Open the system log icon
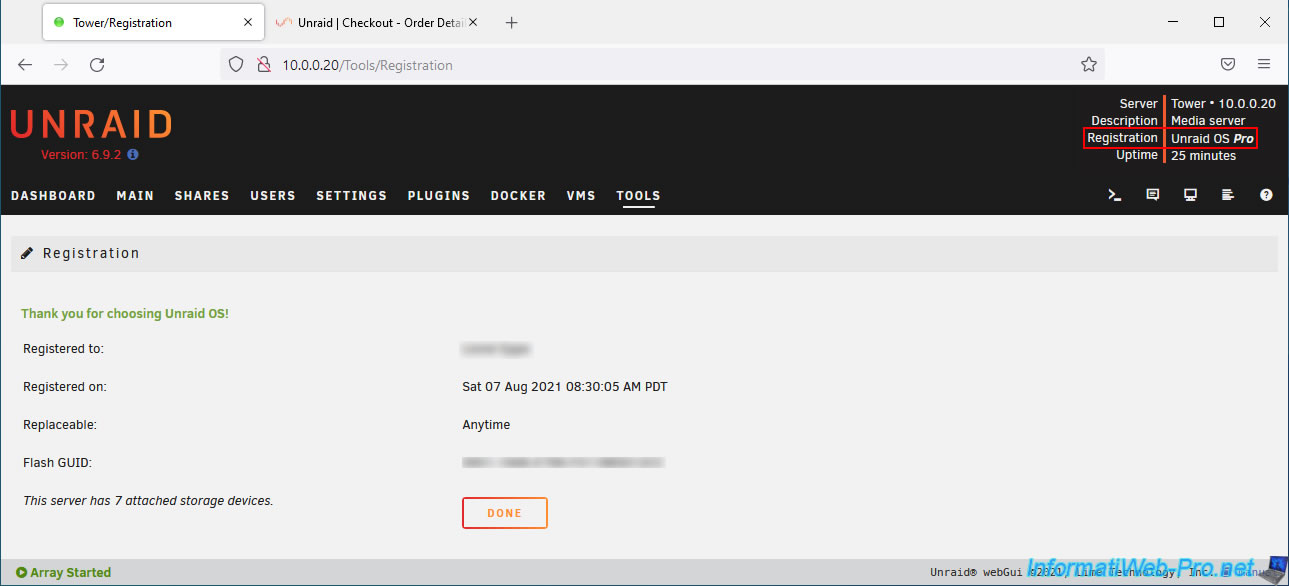The image size is (1289, 586). [x=1228, y=195]
